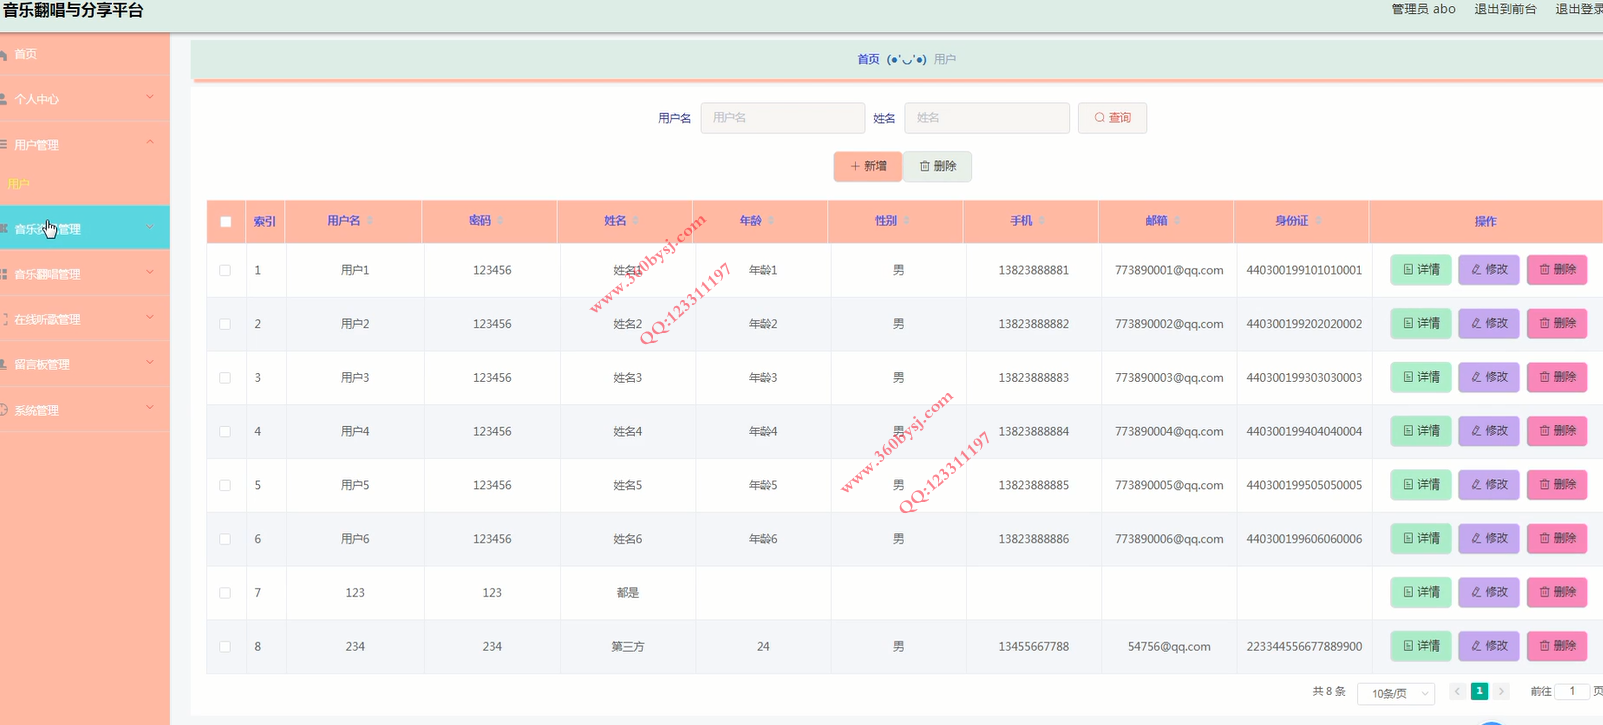Focus the 用户名 search input field
The image size is (1603, 725).
click(x=782, y=118)
